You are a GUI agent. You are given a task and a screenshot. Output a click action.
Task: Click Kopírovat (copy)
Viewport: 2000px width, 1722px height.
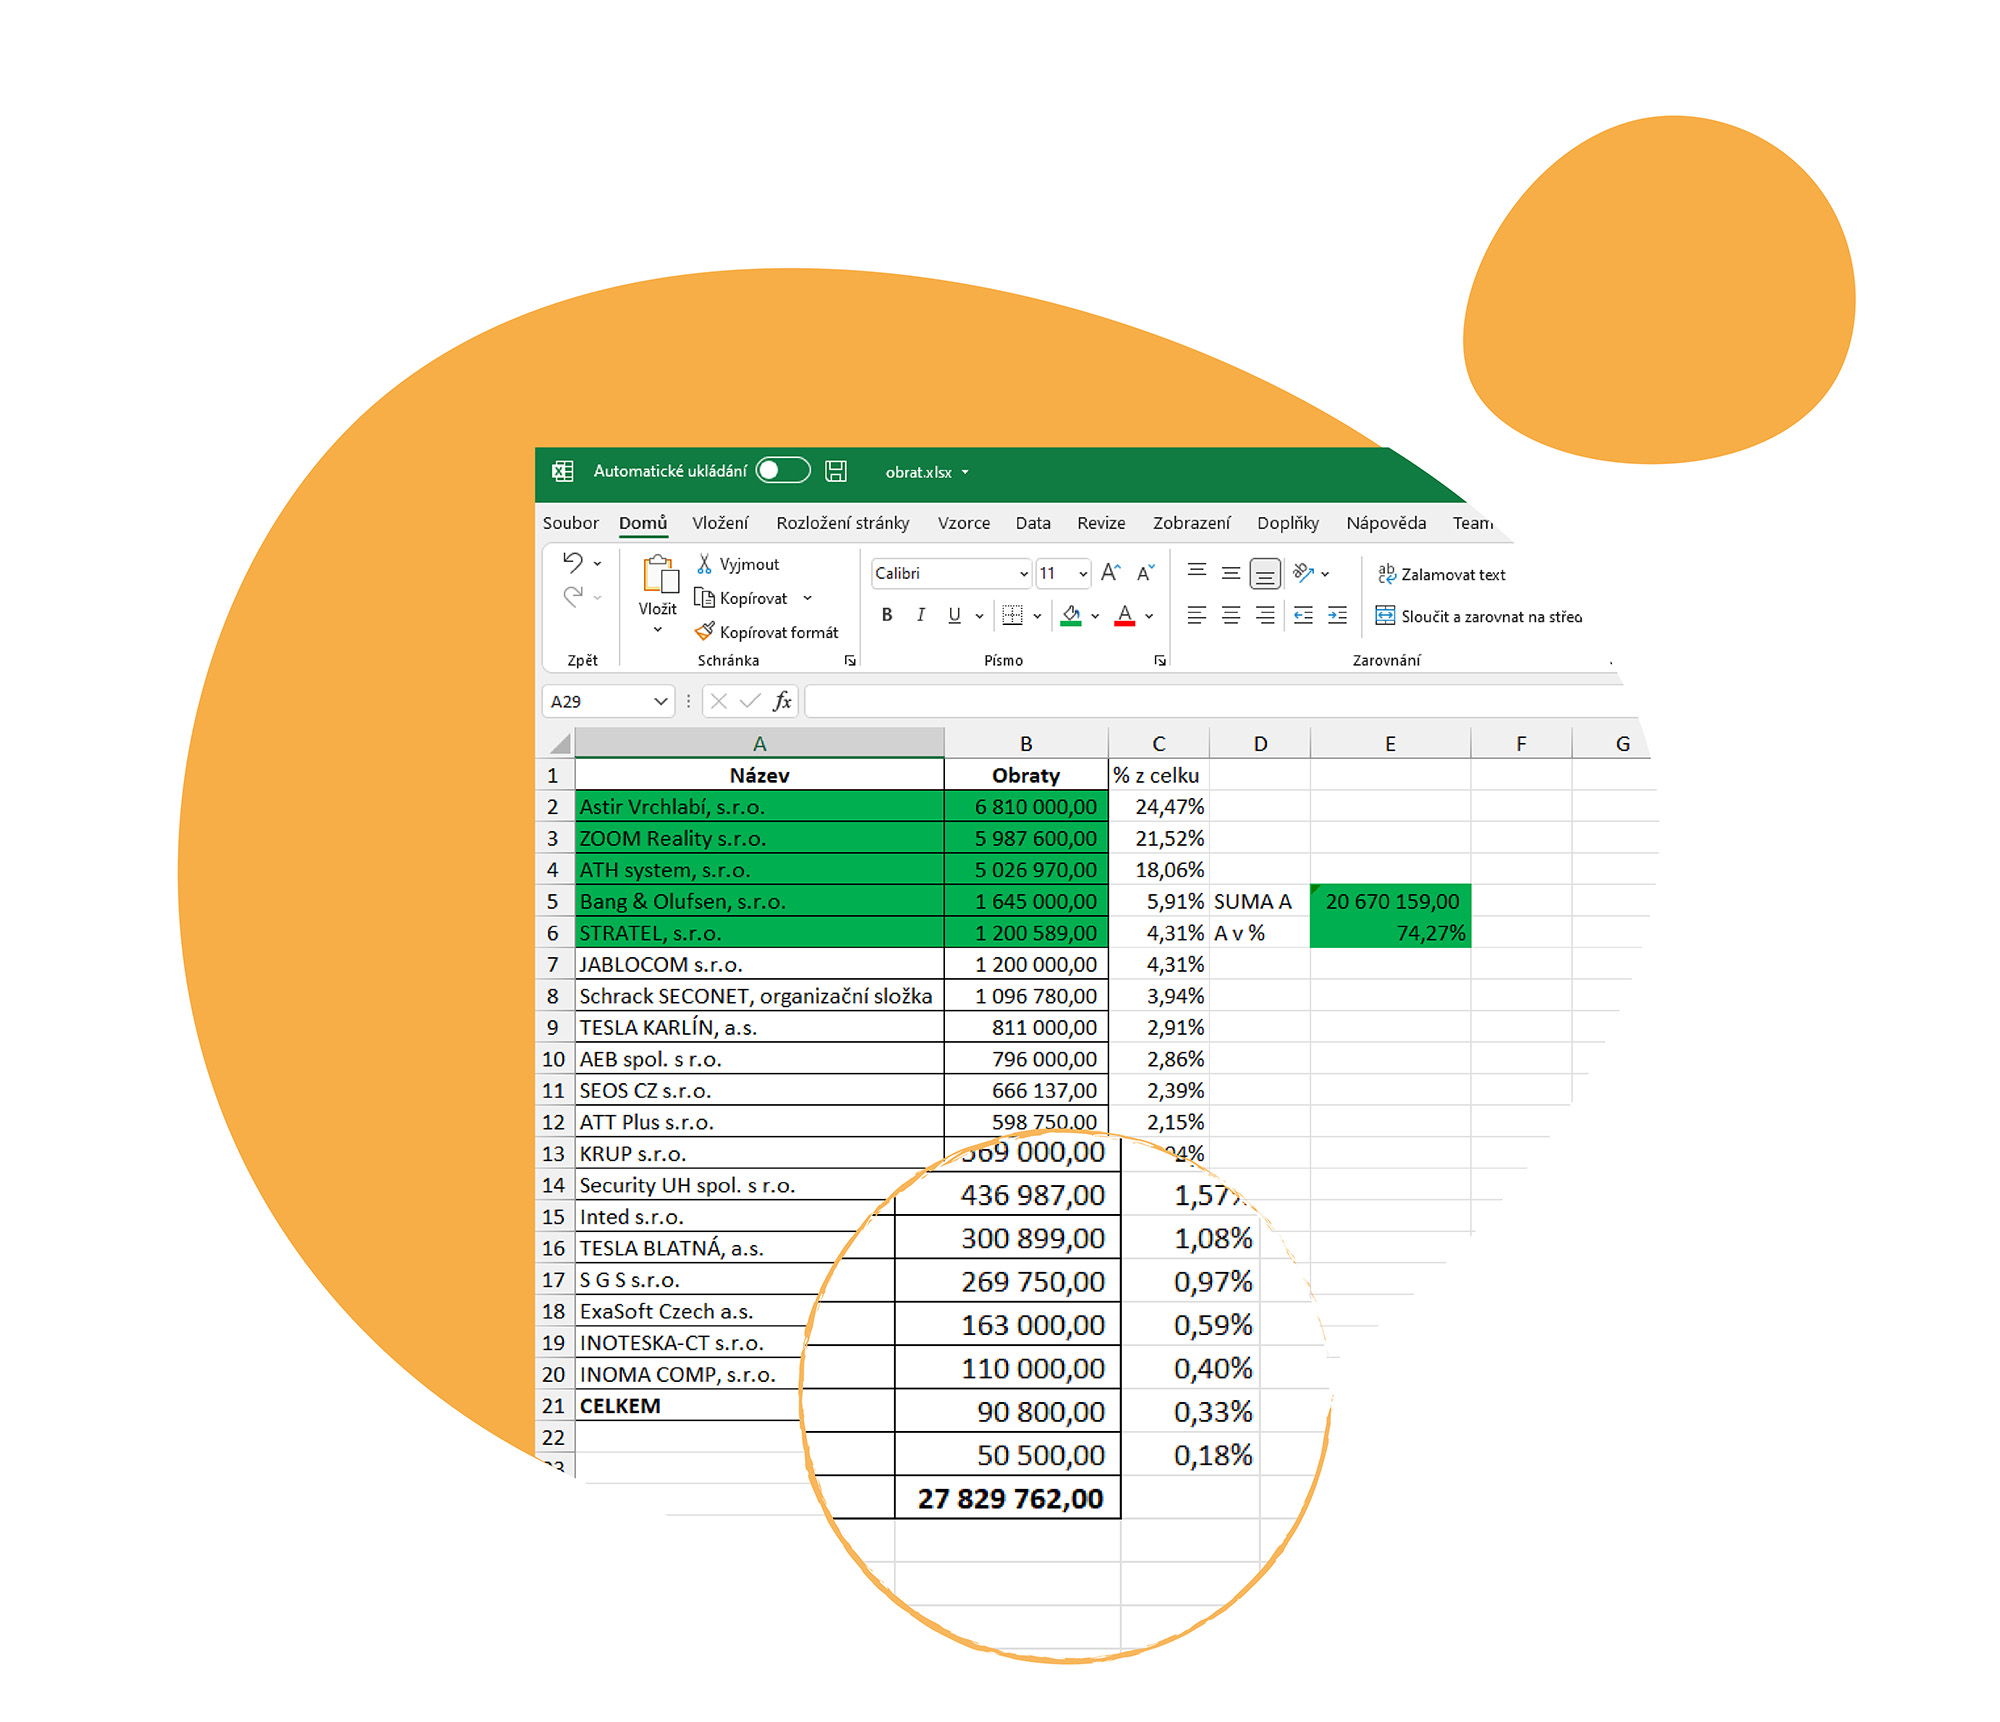[741, 598]
